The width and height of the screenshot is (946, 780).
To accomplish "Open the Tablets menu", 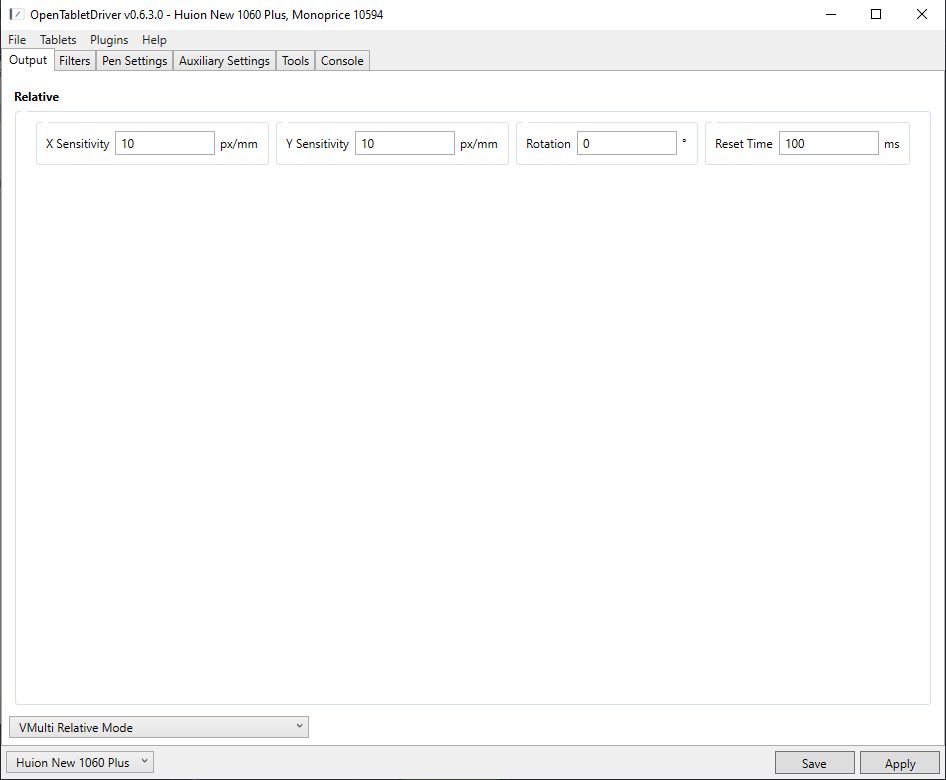I will [x=57, y=40].
